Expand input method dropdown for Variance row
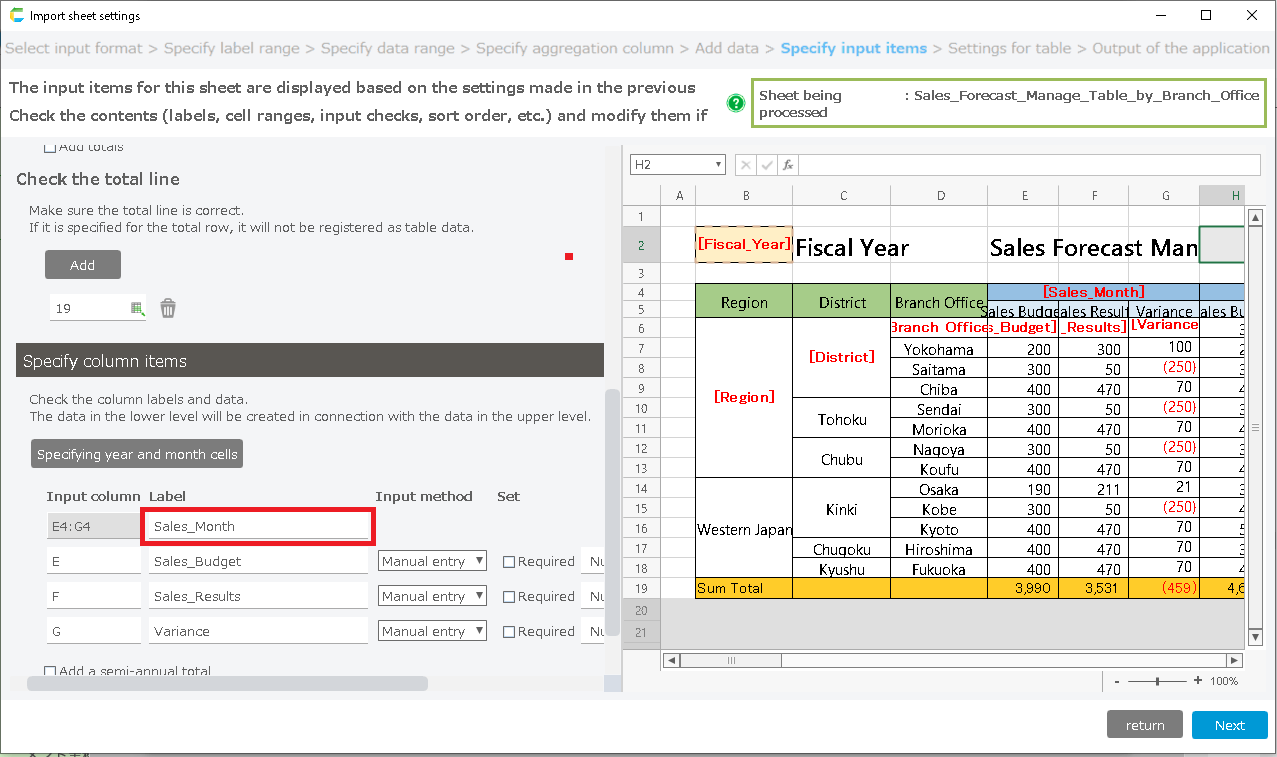1277x757 pixels. (432, 631)
